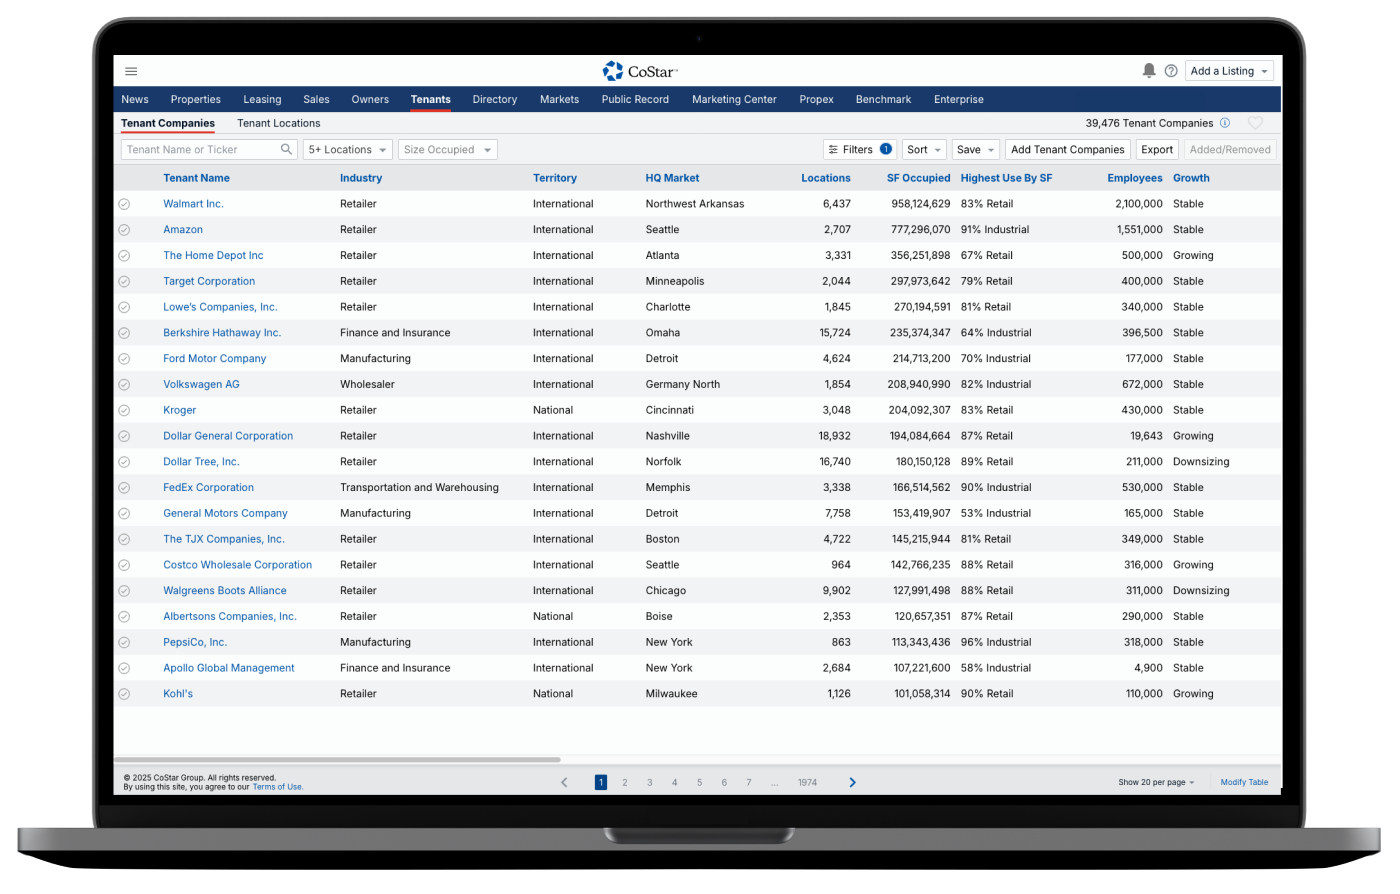Image resolution: width=1400 pixels, height=894 pixels.
Task: Click the horizontal scrollbar under the table
Action: (x=340, y=760)
